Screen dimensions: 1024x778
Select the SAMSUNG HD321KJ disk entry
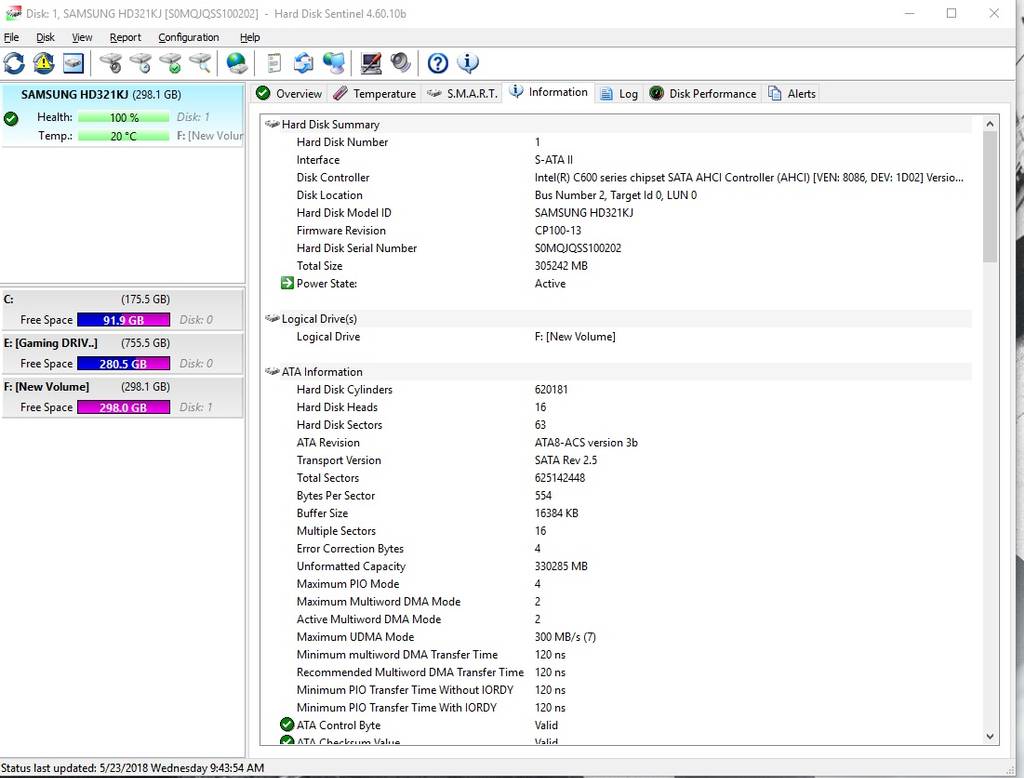pos(123,115)
